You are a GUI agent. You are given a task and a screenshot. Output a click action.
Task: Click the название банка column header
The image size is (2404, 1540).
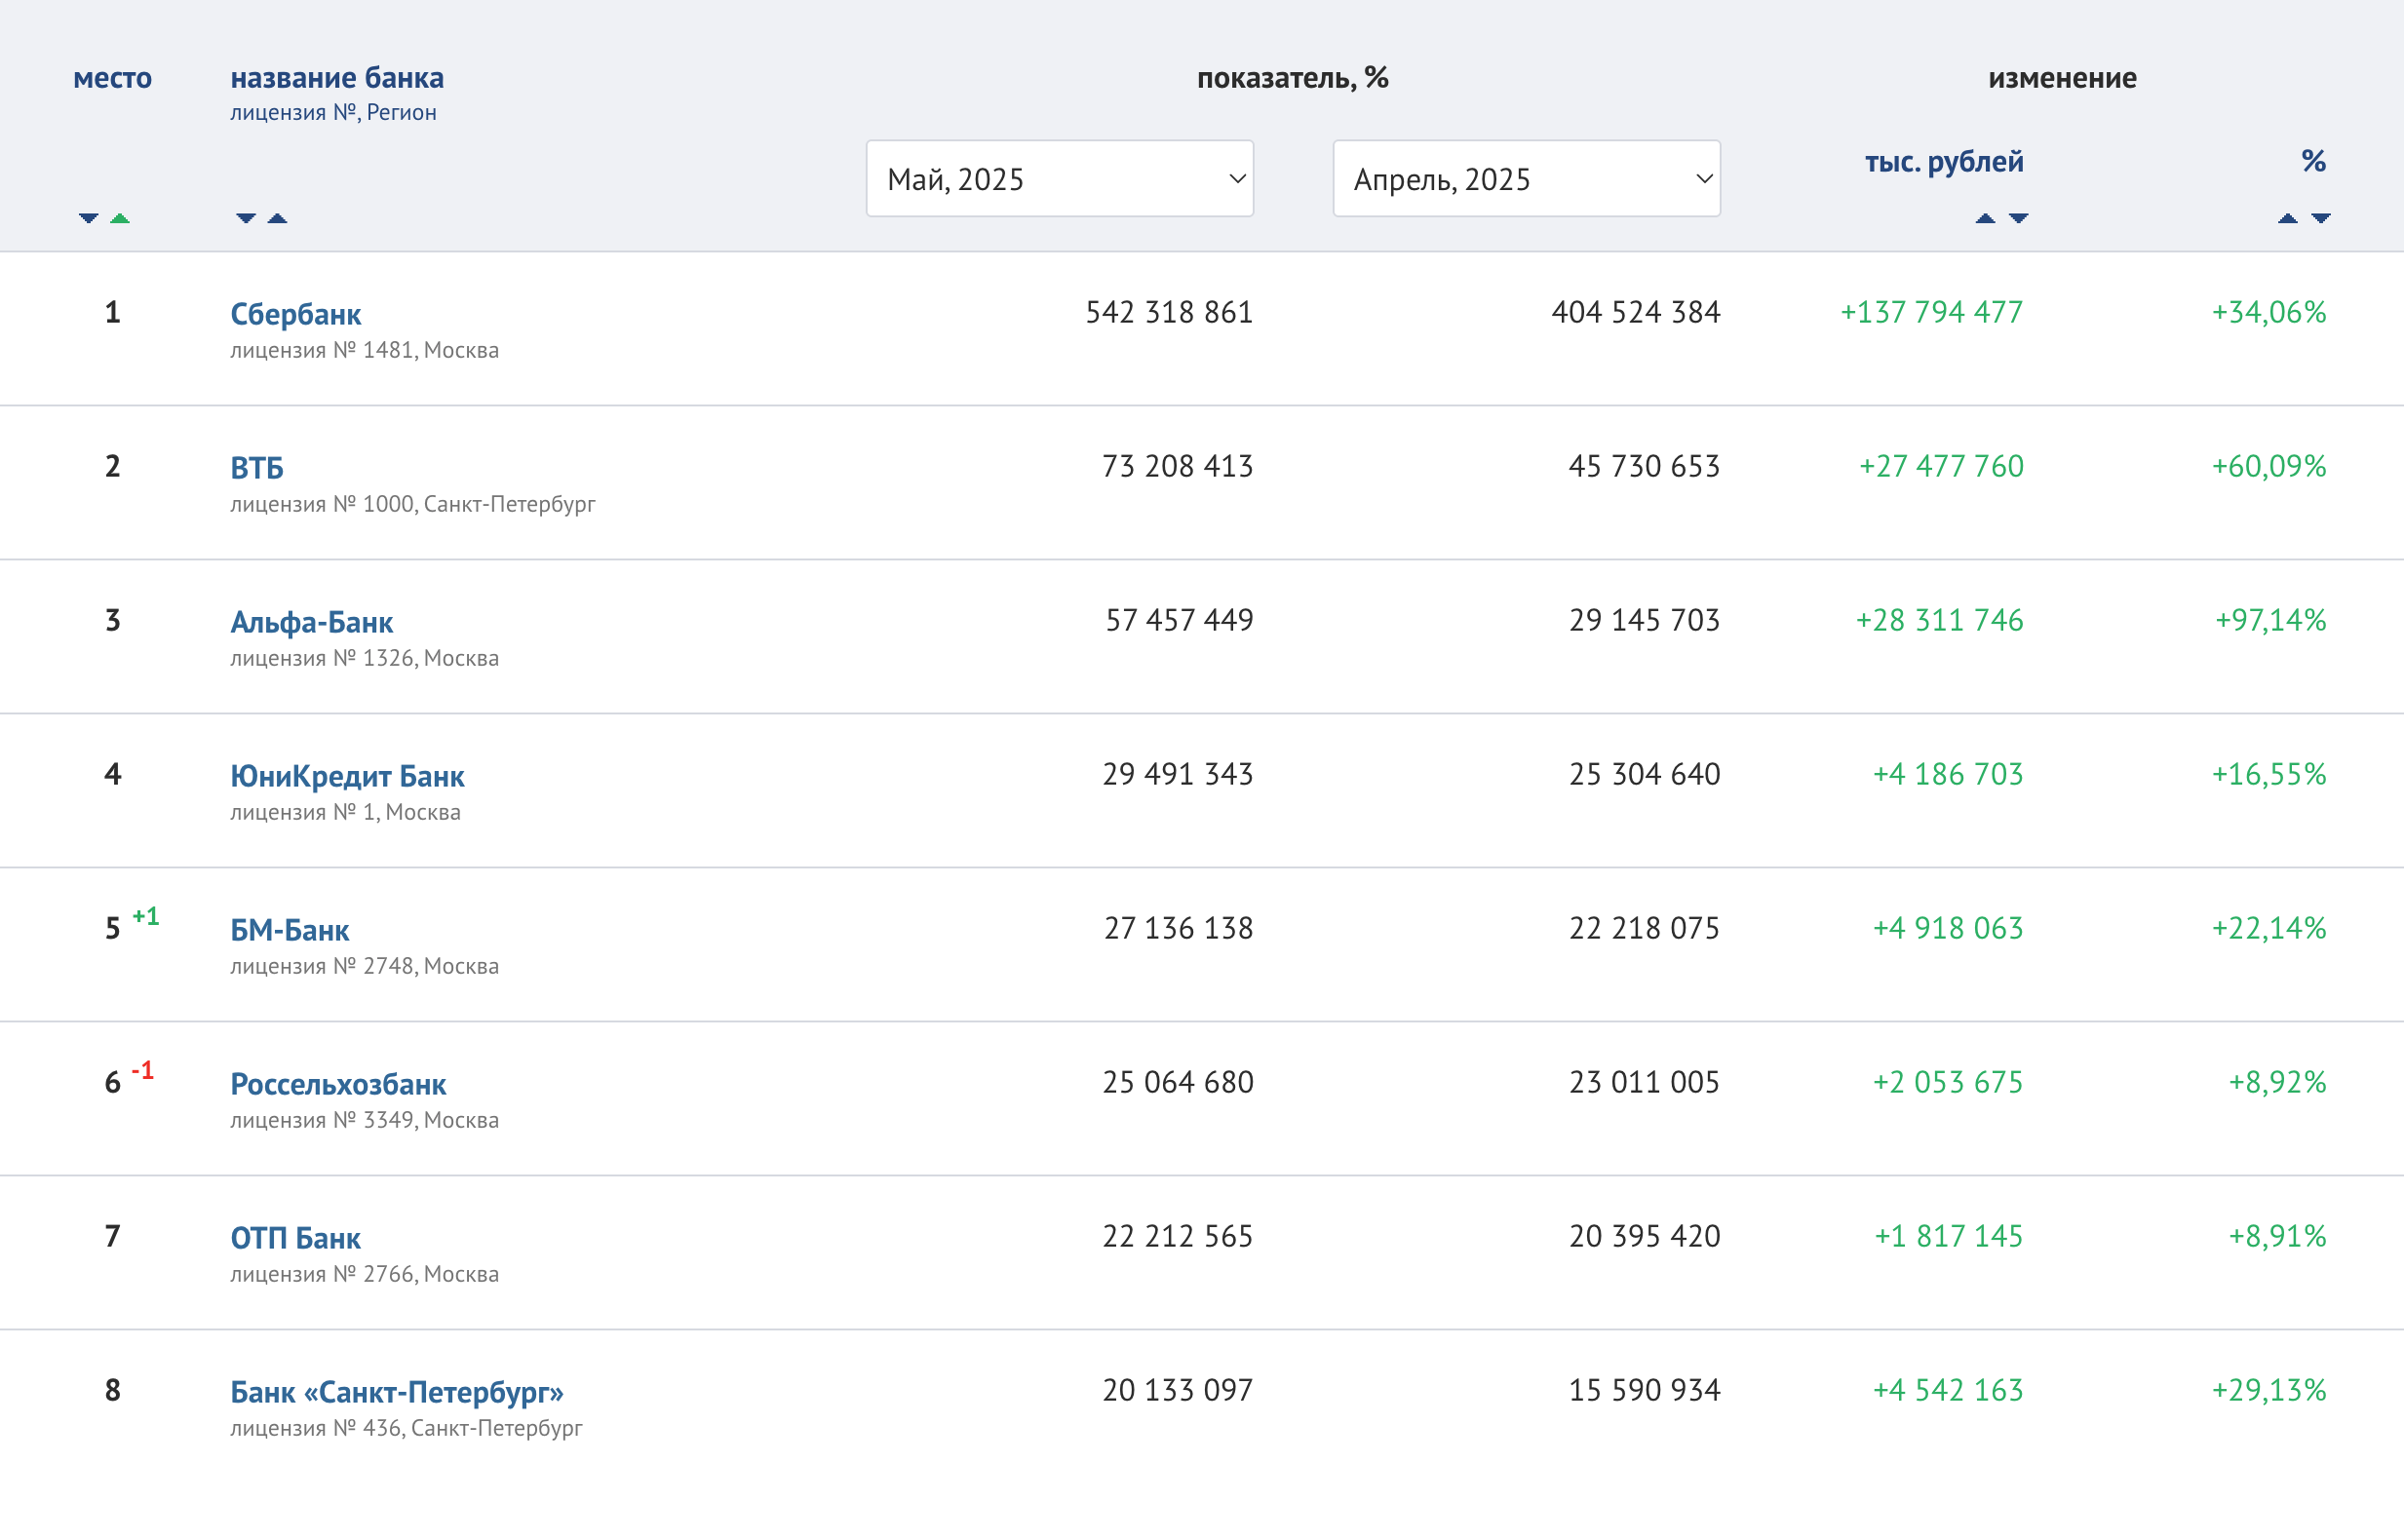pyautogui.click(x=337, y=78)
